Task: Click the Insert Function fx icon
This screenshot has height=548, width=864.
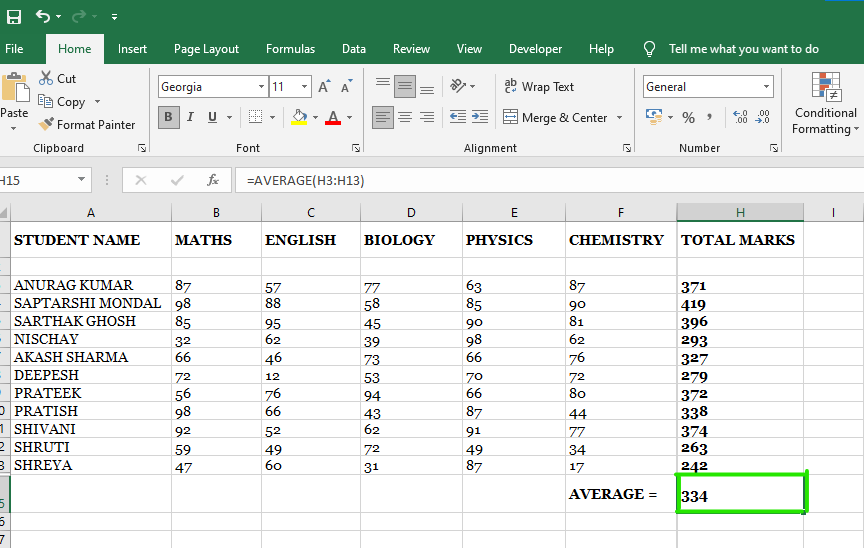Action: [212, 180]
